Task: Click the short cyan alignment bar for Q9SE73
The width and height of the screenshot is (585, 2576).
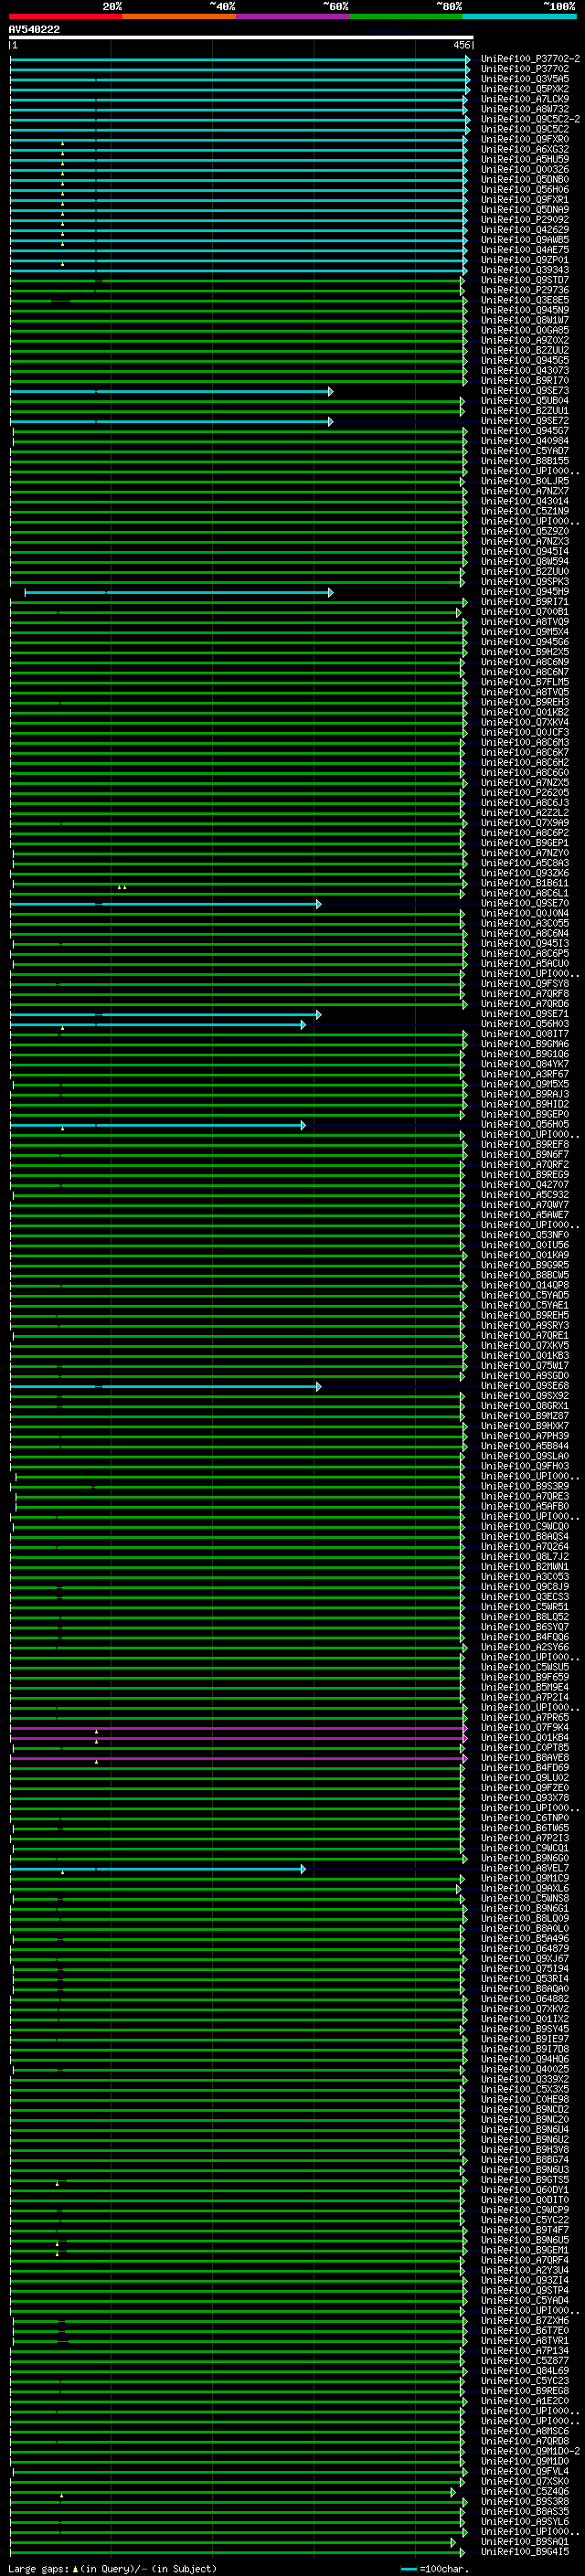Action: [x=171, y=391]
